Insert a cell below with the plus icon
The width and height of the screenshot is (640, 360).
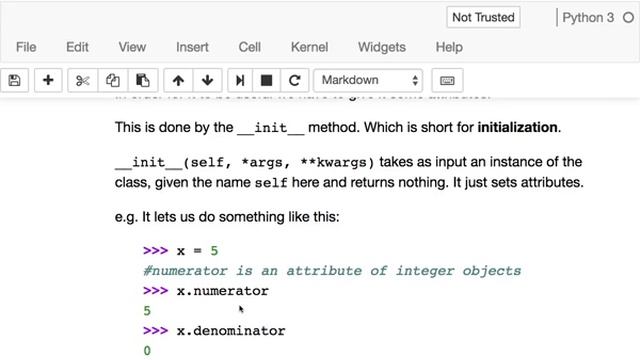click(x=48, y=80)
